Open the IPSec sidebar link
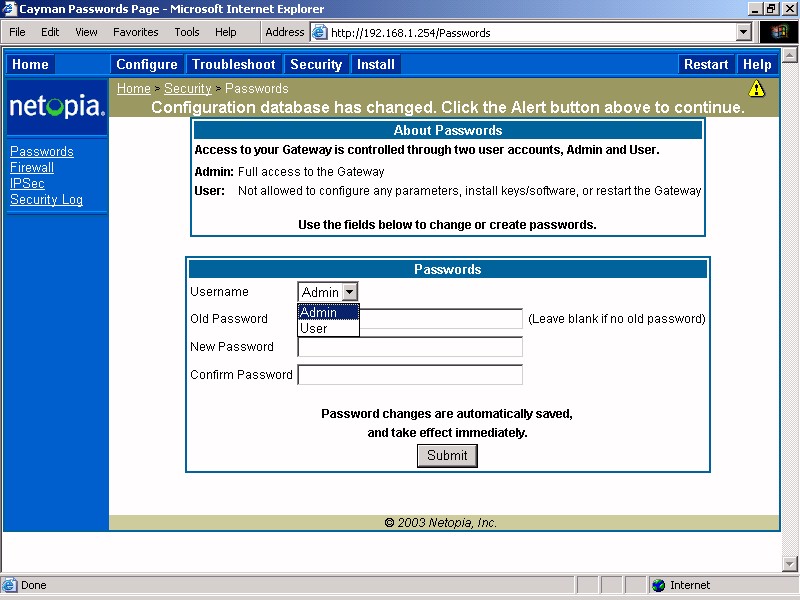Image resolution: width=800 pixels, height=600 pixels. [27, 183]
